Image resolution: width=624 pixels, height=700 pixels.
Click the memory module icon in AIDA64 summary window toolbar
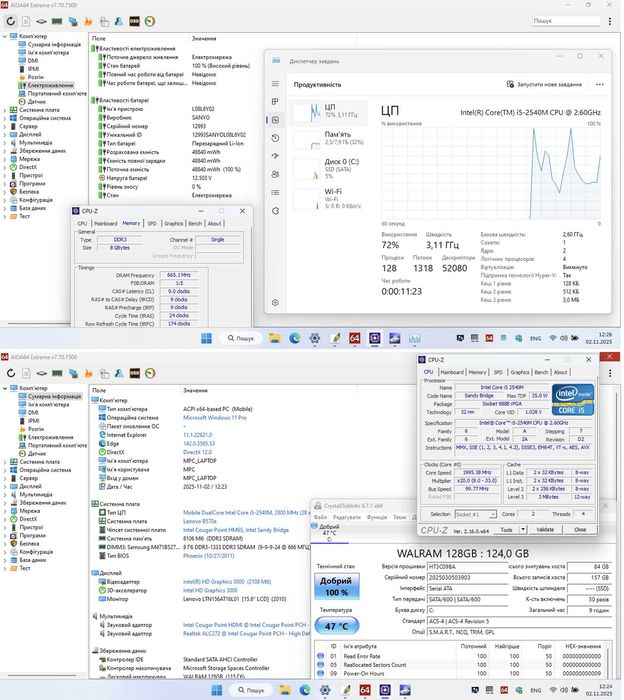click(x=57, y=373)
